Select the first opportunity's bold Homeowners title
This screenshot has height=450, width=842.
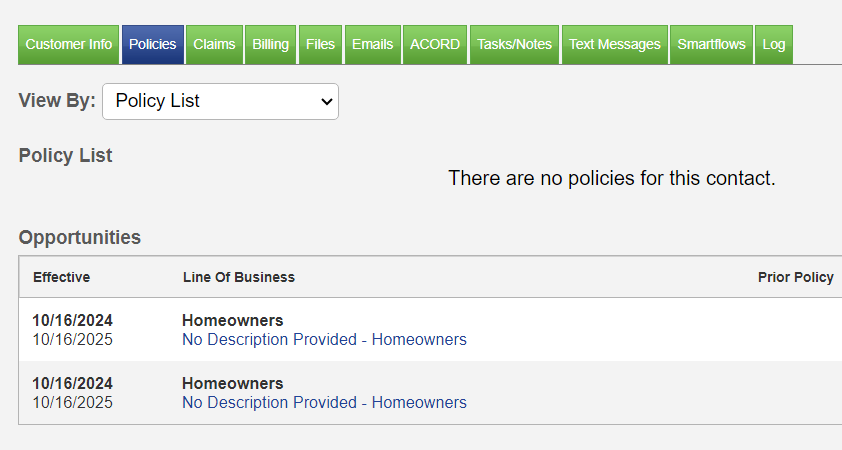point(232,321)
